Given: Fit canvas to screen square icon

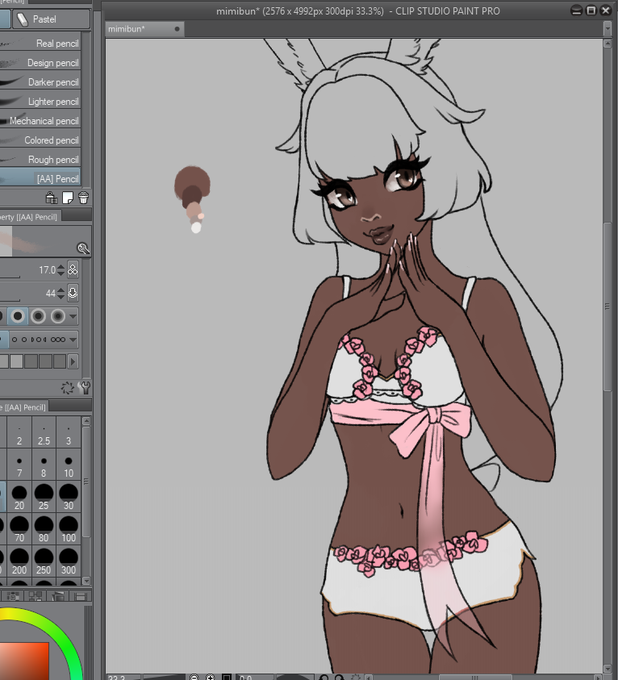Looking at the screenshot, I should tap(226, 677).
